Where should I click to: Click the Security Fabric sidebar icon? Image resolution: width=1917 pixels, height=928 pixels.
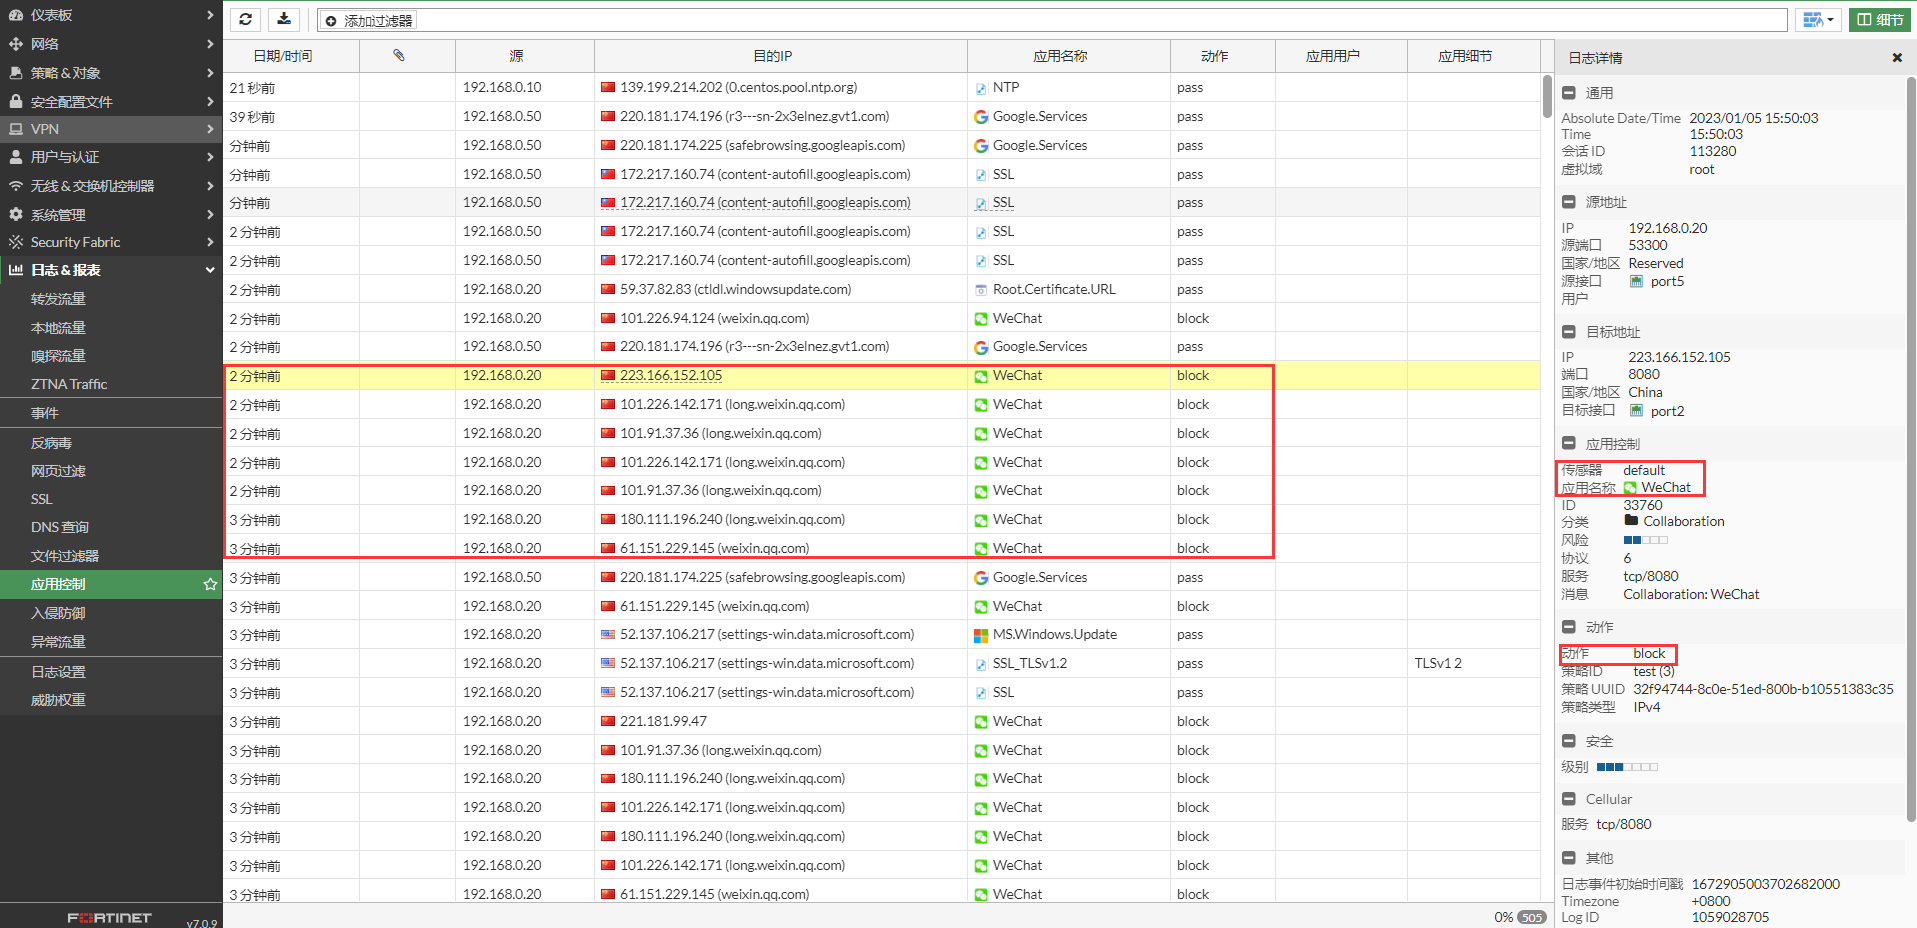(x=16, y=242)
